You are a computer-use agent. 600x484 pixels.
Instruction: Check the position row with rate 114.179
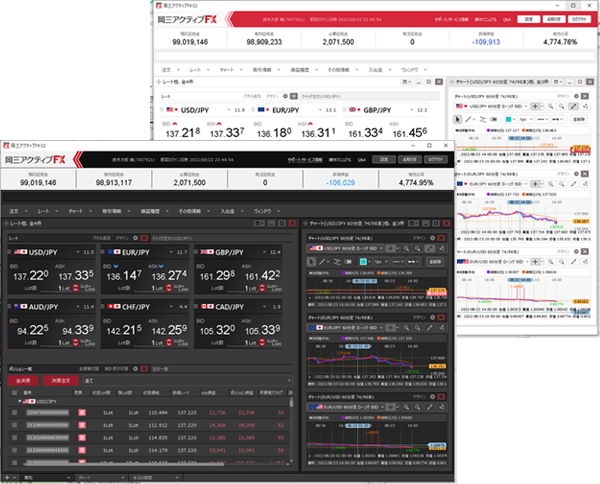click(15, 450)
